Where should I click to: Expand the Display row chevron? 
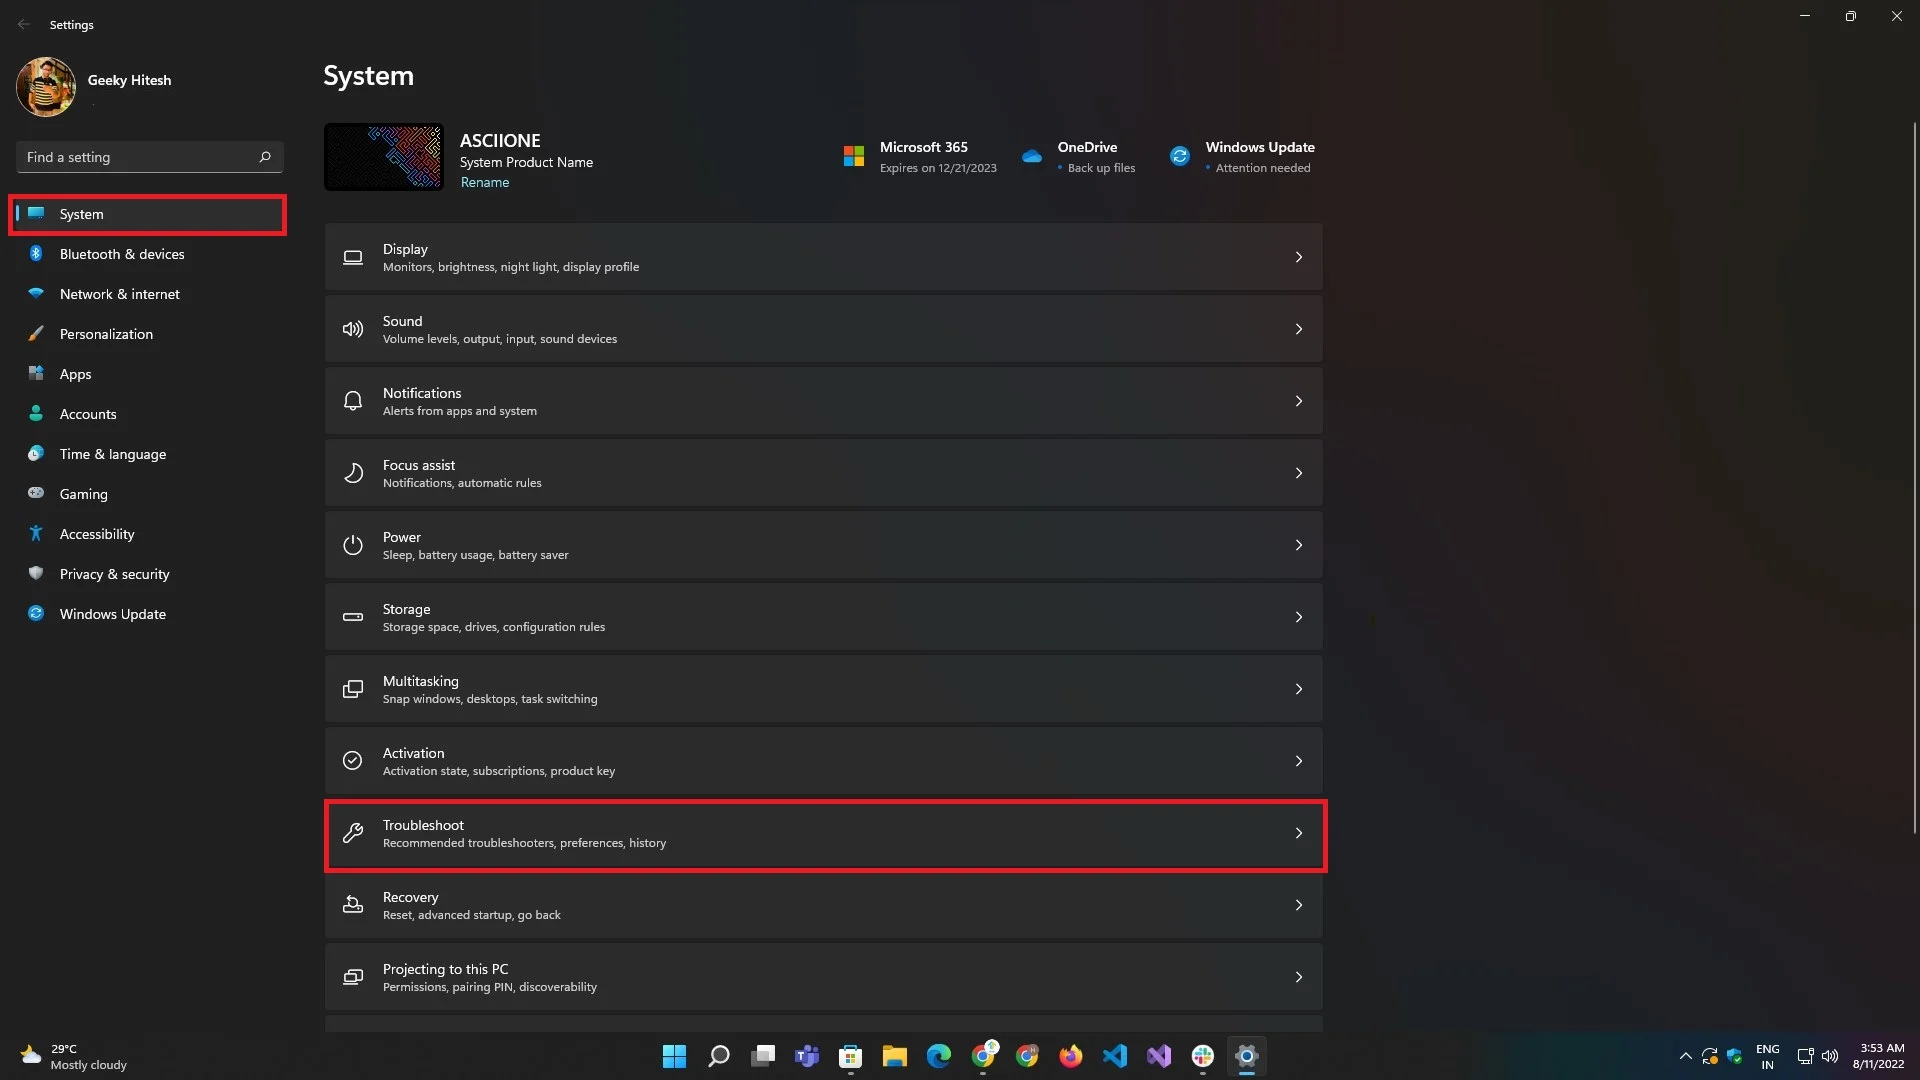pyautogui.click(x=1299, y=257)
